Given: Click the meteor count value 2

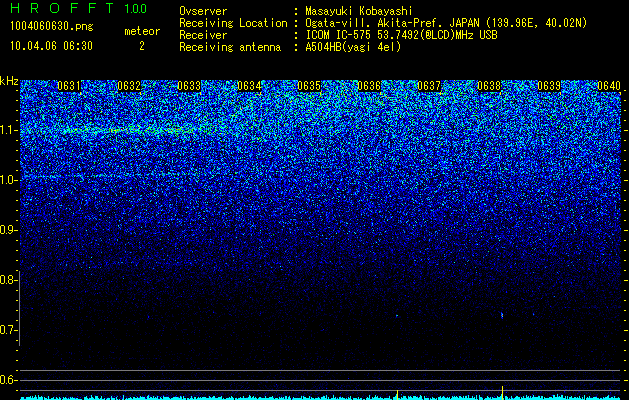Looking at the screenshot, I should point(142,46).
